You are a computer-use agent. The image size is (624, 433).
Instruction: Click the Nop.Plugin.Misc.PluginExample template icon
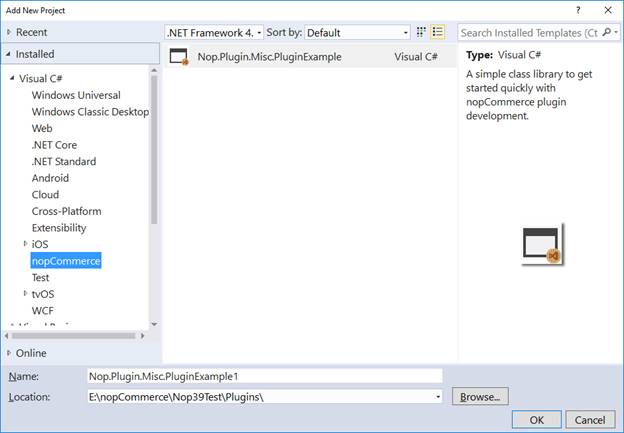tap(179, 57)
